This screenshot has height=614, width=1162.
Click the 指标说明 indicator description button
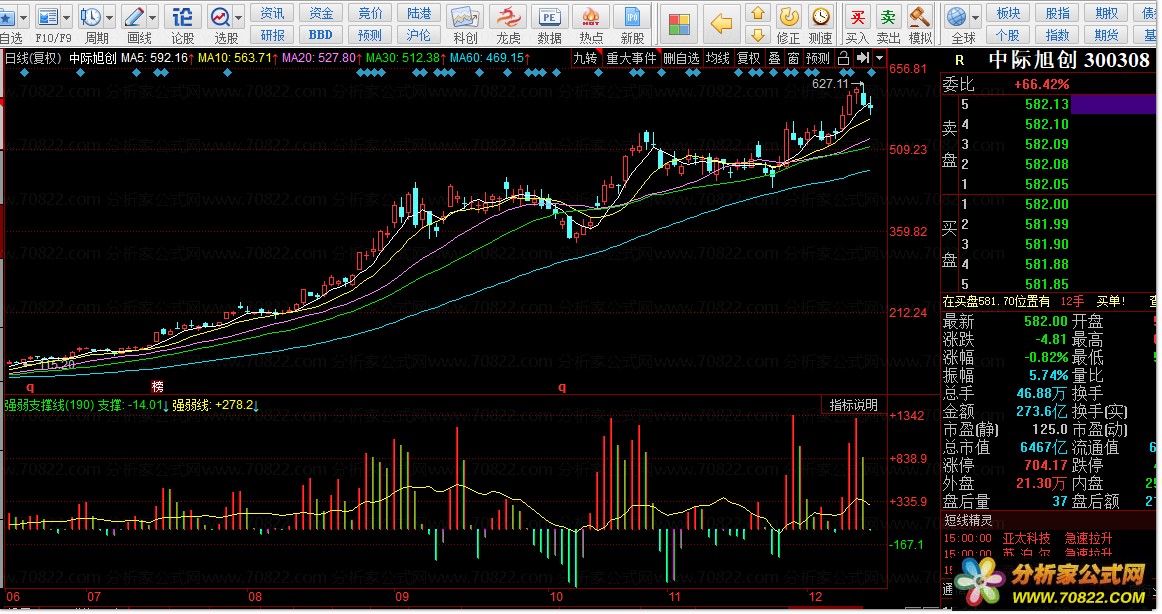(x=853, y=405)
